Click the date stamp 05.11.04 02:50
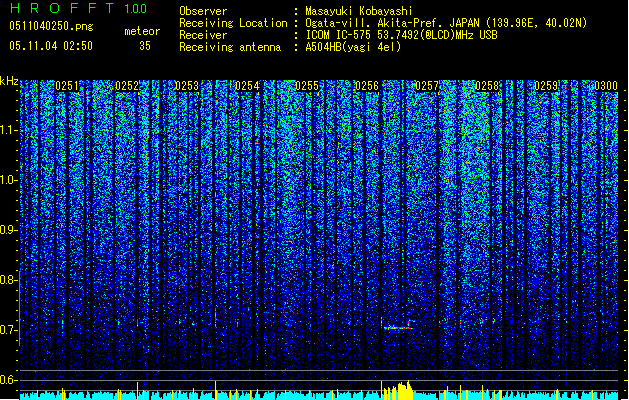Image resolution: width=629 pixels, height=400 pixels. point(51,46)
